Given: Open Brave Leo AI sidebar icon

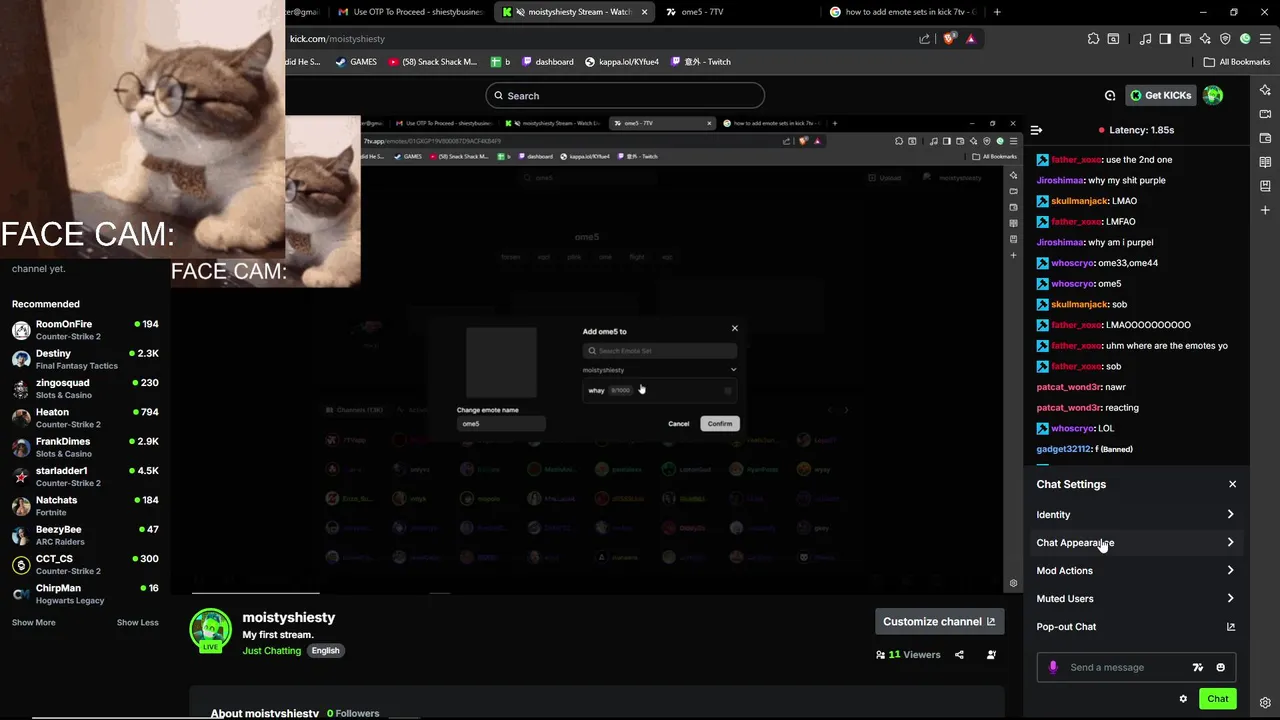Looking at the screenshot, I should [x=1265, y=90].
